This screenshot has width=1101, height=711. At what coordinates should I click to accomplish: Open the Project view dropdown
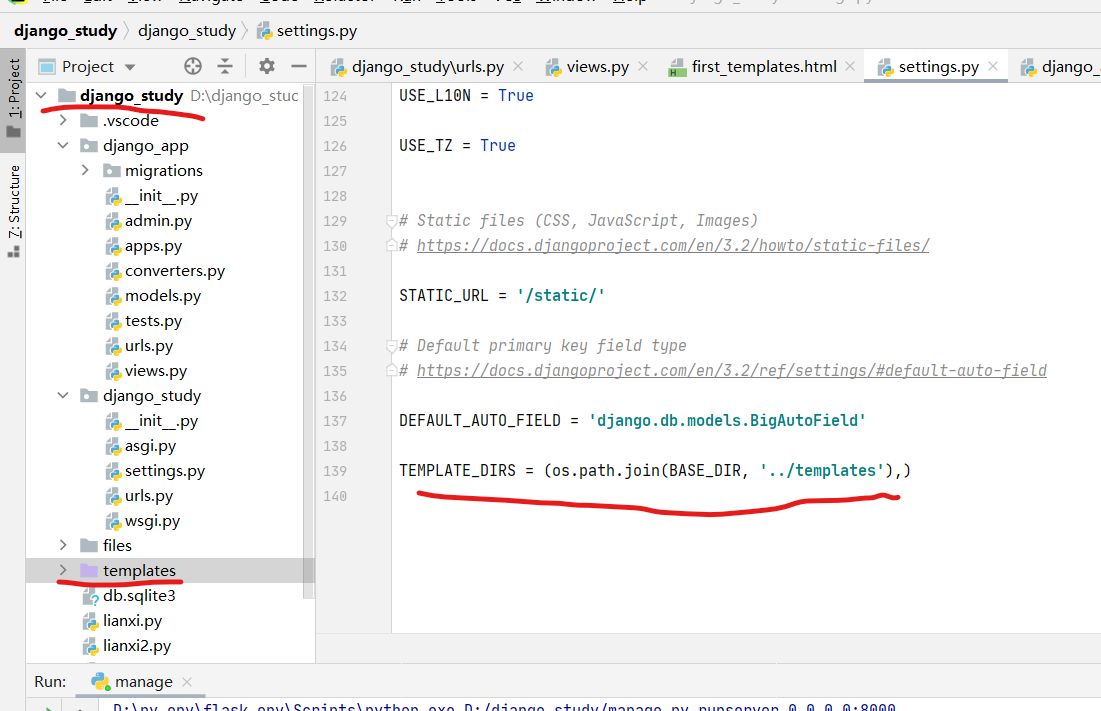click(130, 67)
